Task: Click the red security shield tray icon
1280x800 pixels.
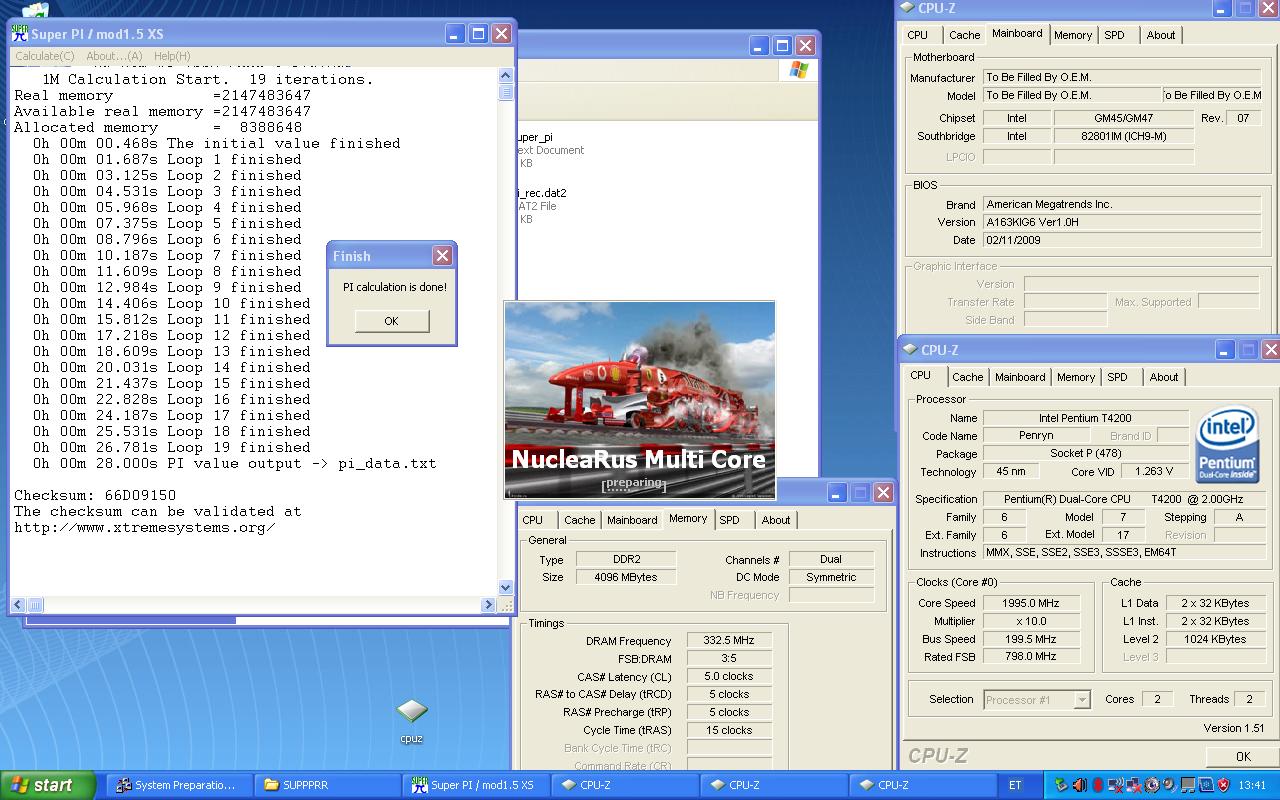Action: pyautogui.click(x=1223, y=785)
